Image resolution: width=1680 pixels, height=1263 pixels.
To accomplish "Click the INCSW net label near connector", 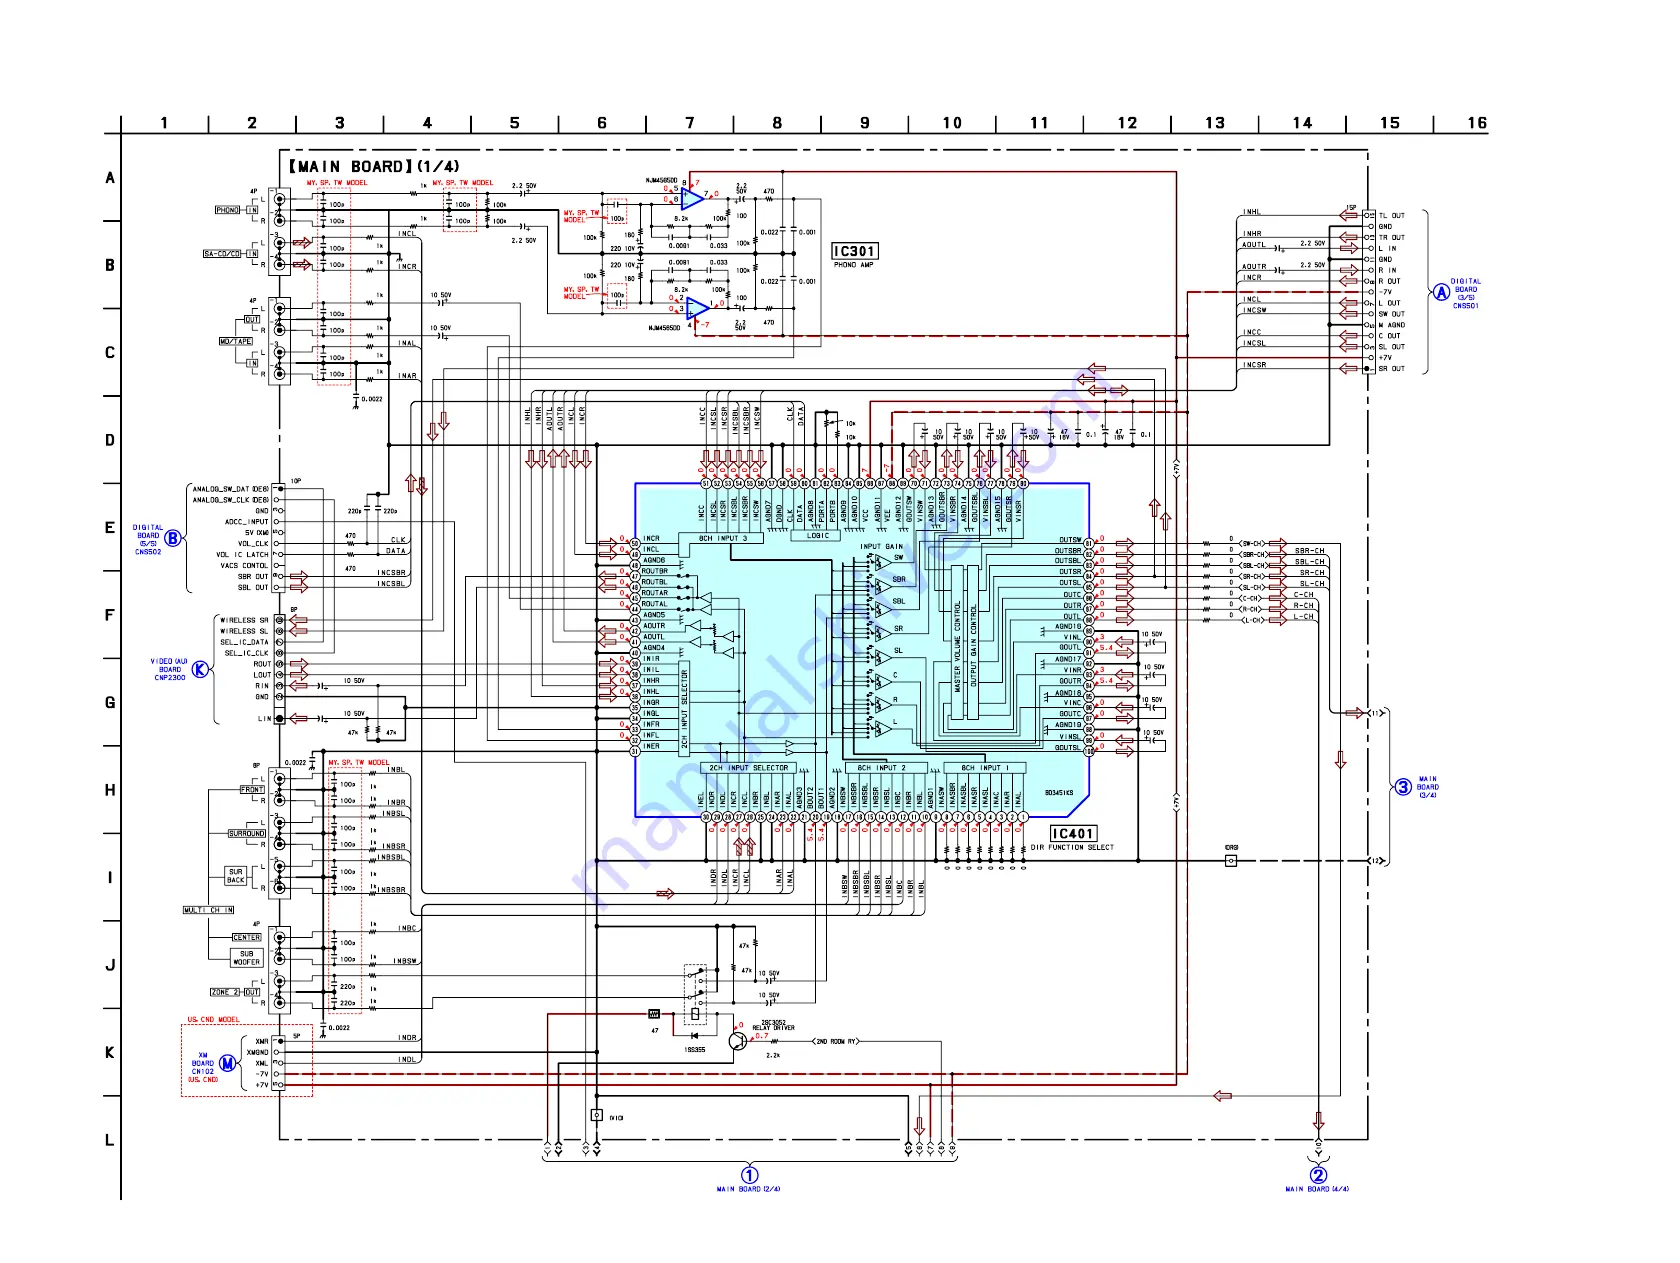I will coord(1254,310).
